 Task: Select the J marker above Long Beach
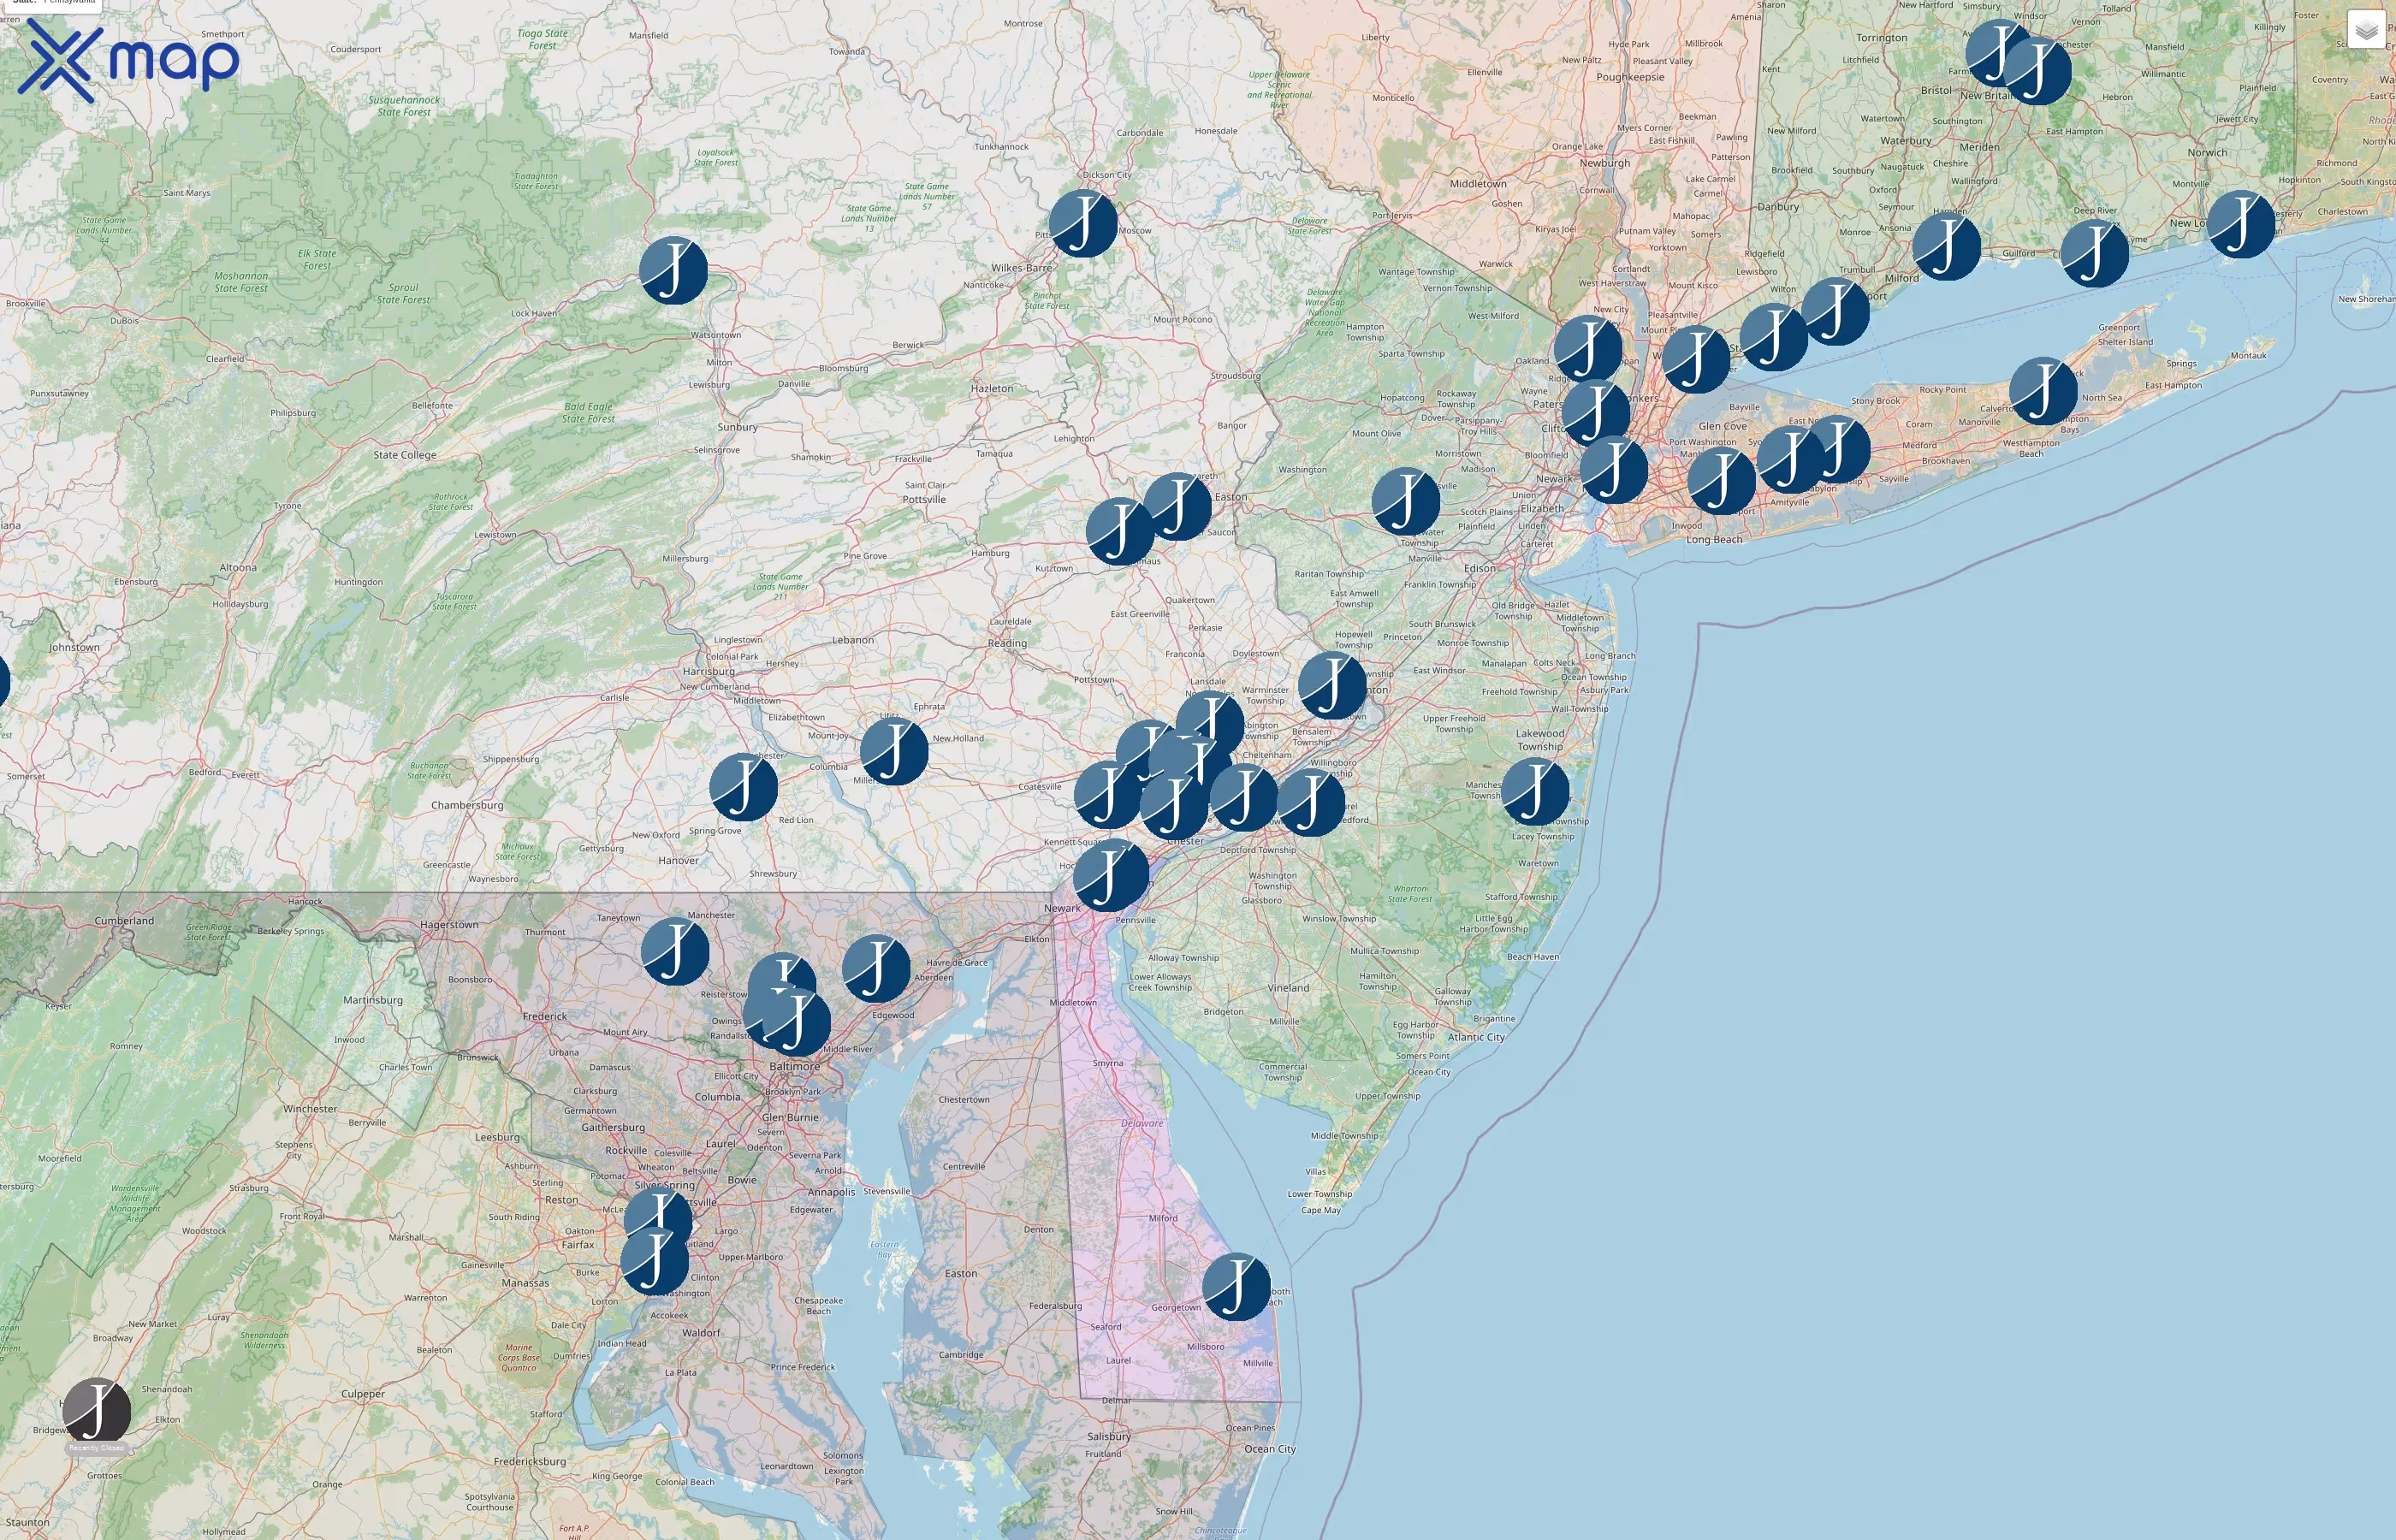point(1721,481)
